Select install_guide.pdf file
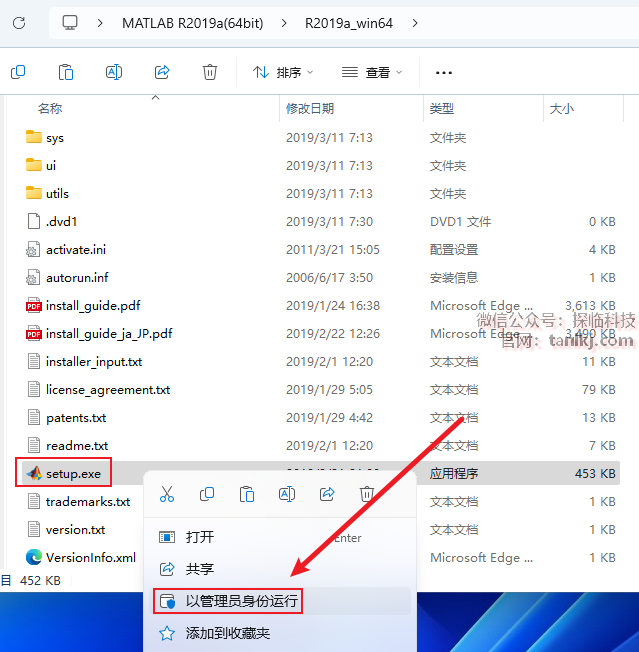Image resolution: width=639 pixels, height=652 pixels. point(83,306)
